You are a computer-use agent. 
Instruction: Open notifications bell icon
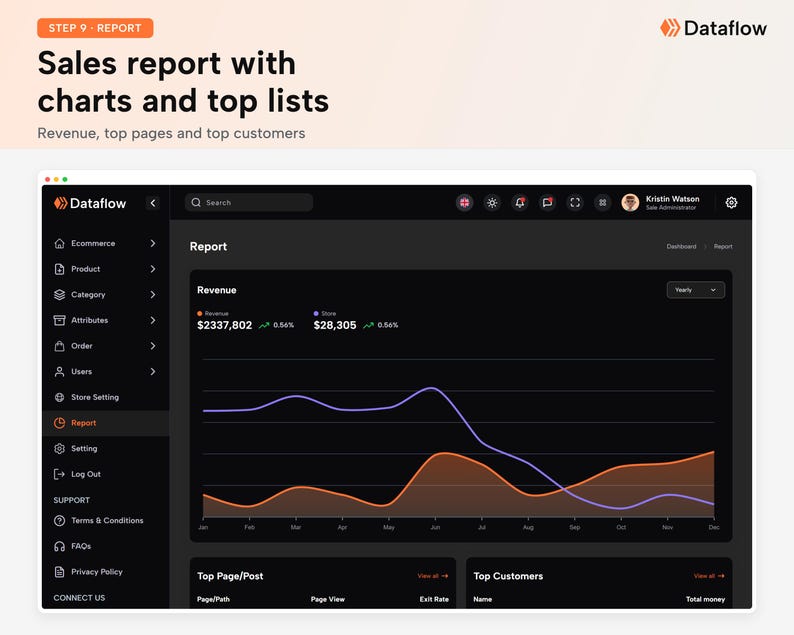point(520,203)
